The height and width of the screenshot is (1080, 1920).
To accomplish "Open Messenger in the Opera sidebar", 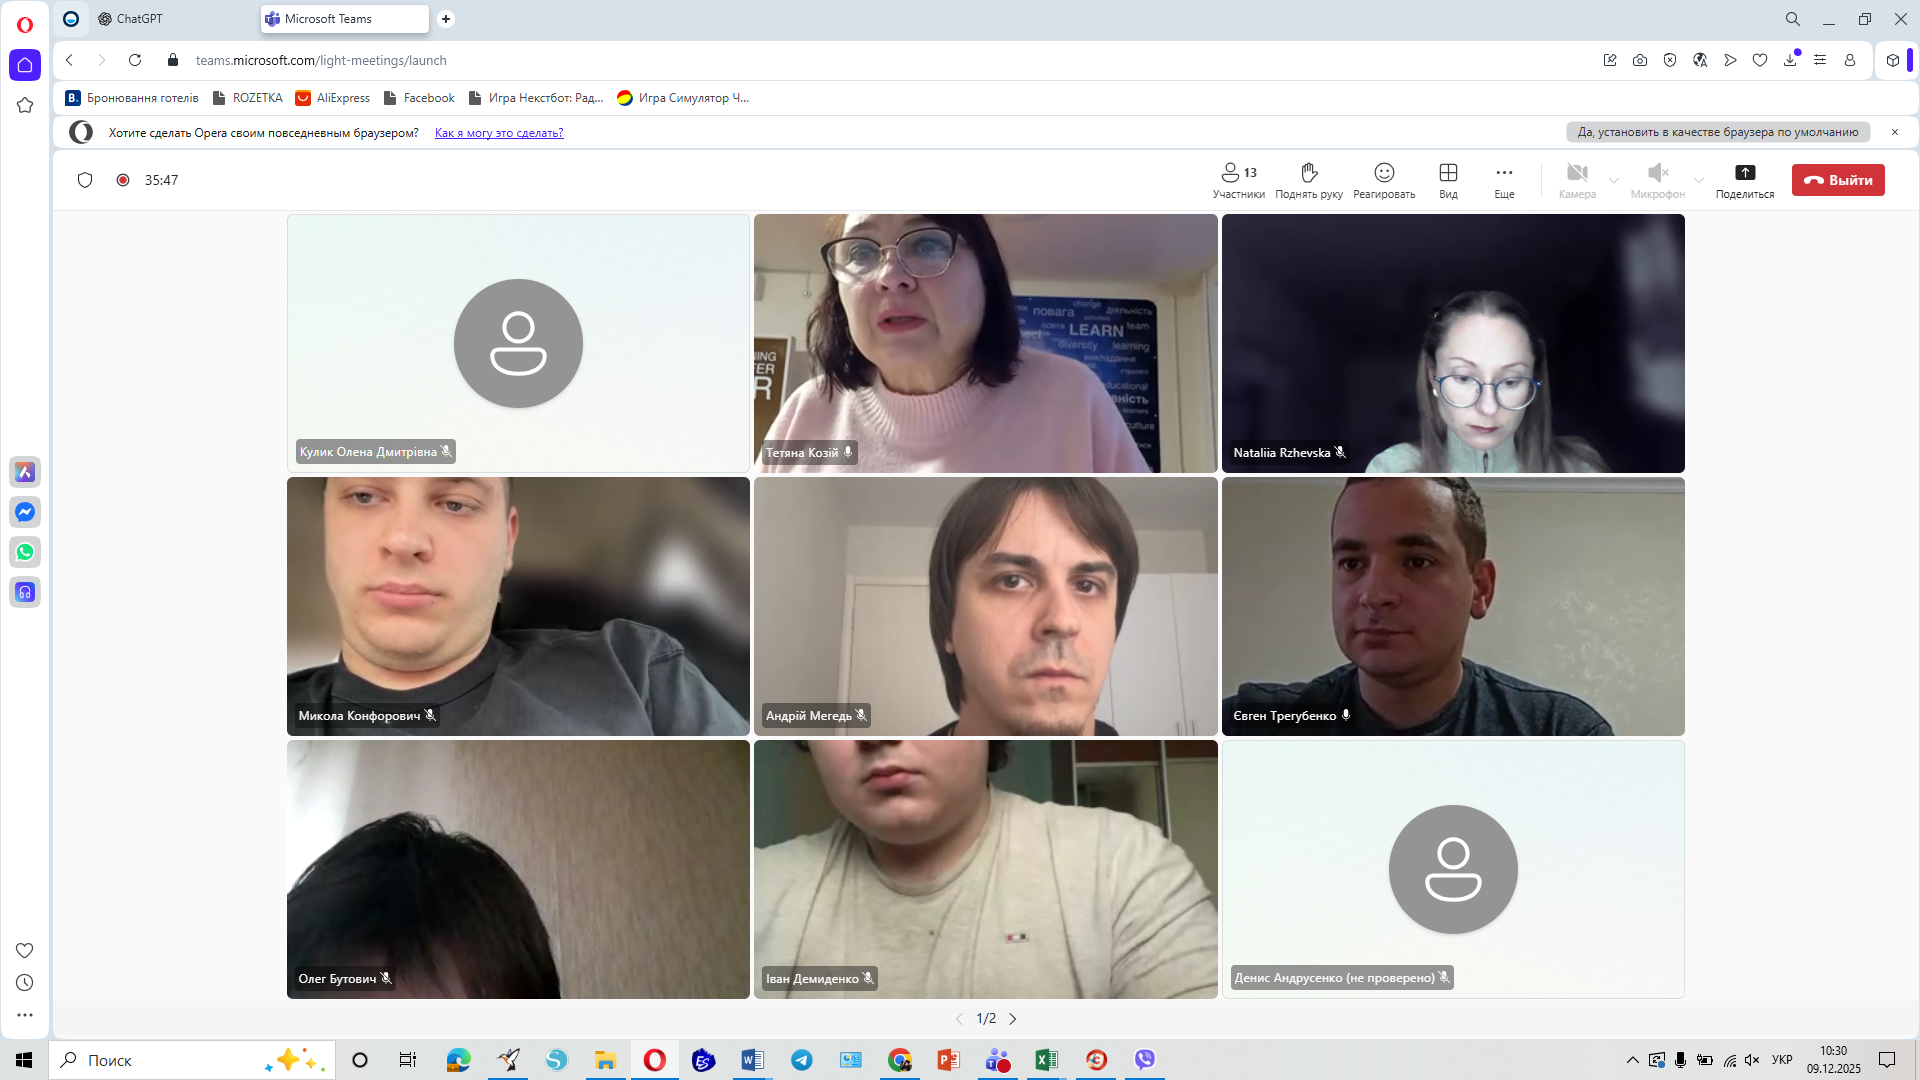I will pos(25,512).
